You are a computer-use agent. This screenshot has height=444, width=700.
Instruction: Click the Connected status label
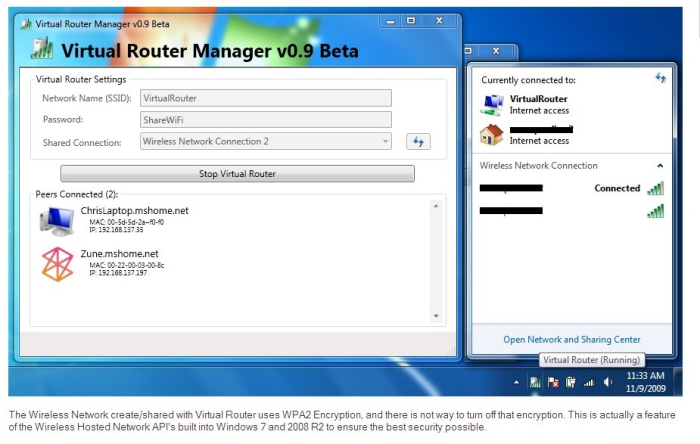(617, 188)
